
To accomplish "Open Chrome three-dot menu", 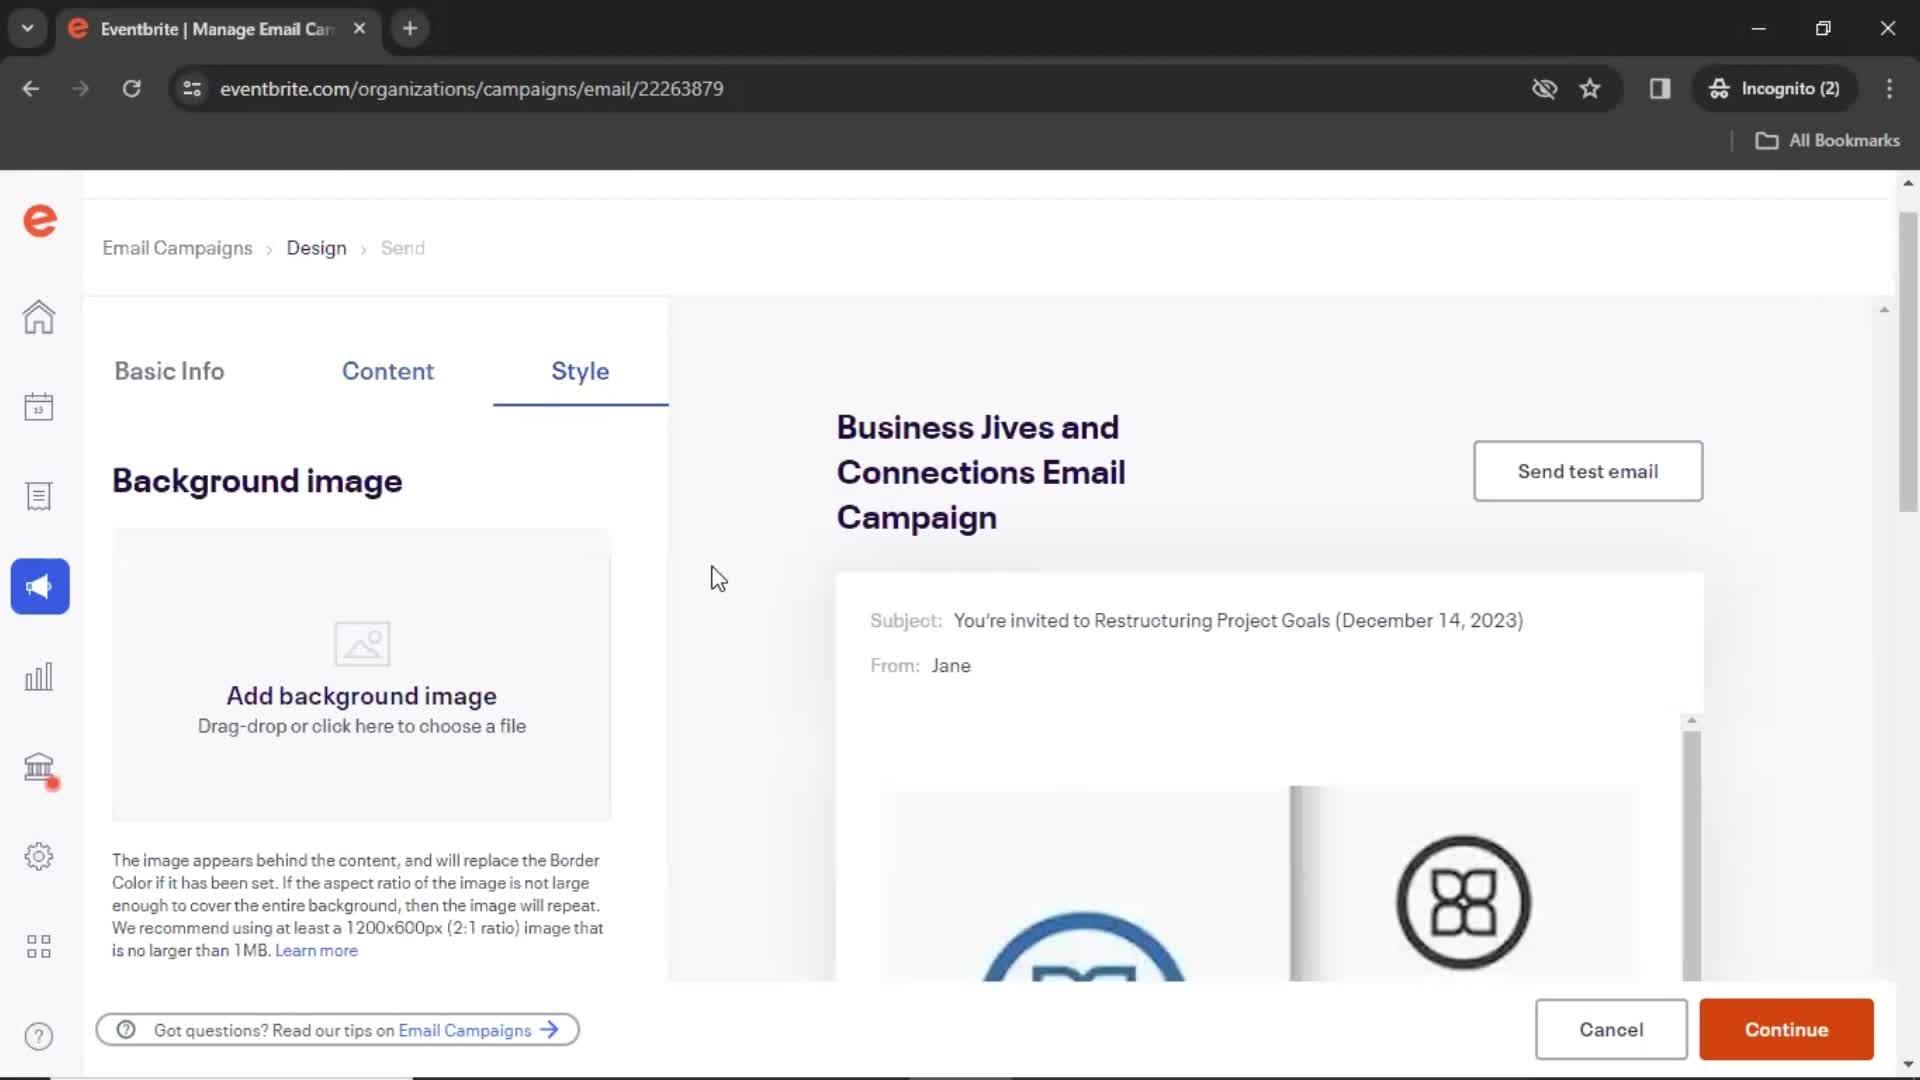I will click(x=1889, y=88).
